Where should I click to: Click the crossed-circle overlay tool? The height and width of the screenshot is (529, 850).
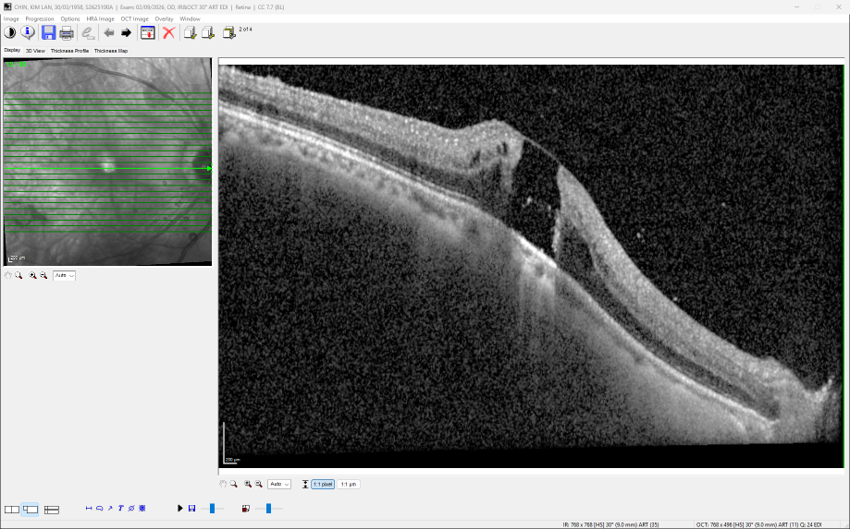click(131, 508)
